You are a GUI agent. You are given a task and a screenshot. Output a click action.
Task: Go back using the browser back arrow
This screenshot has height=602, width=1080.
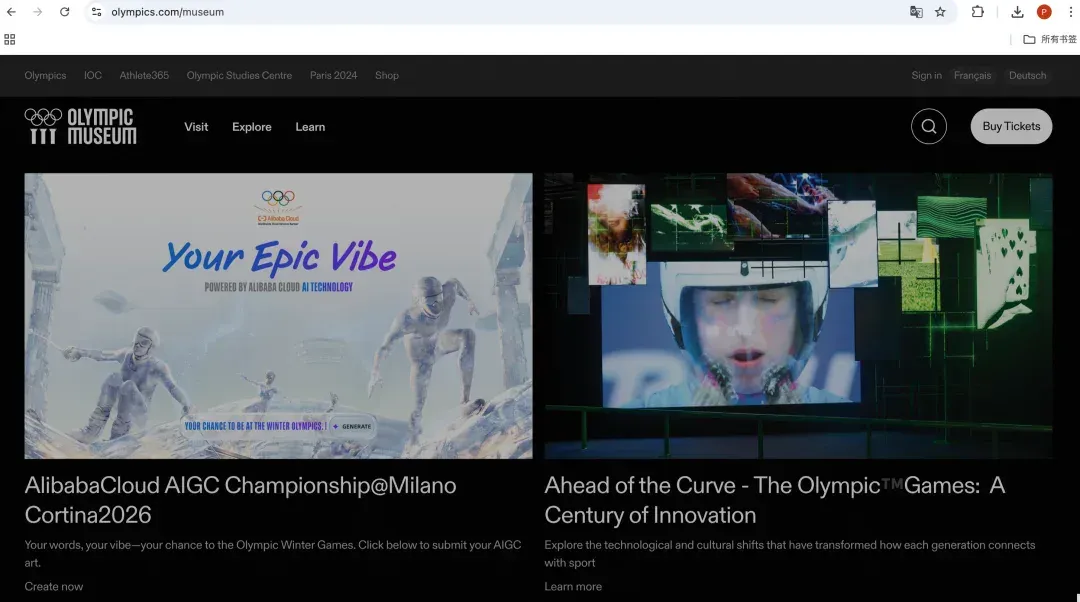[11, 12]
